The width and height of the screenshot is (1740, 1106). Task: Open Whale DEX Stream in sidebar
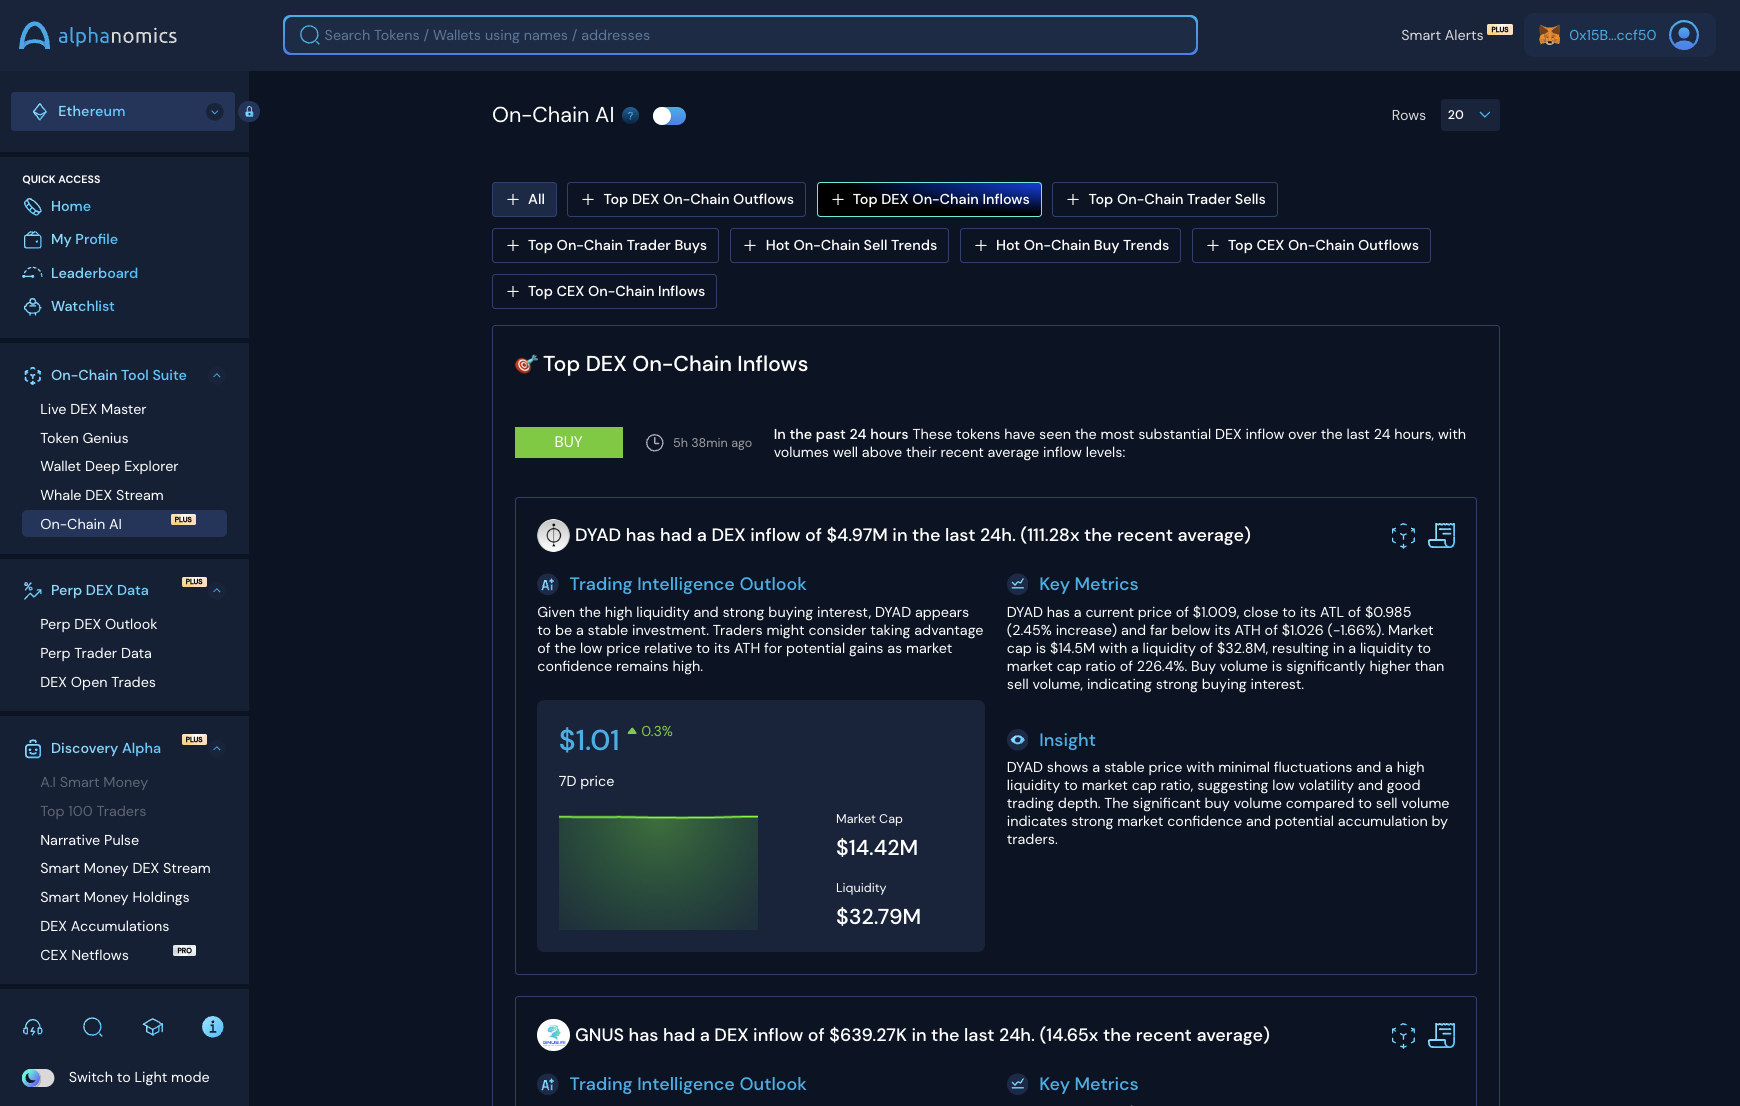click(102, 495)
